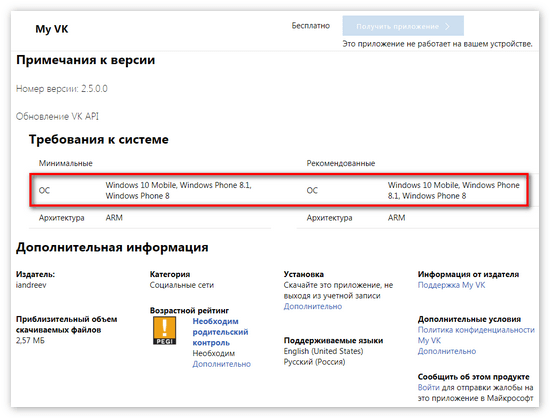This screenshot has height=418, width=550.
Task: Click the 'Минимальные' column header
Action: (66, 163)
